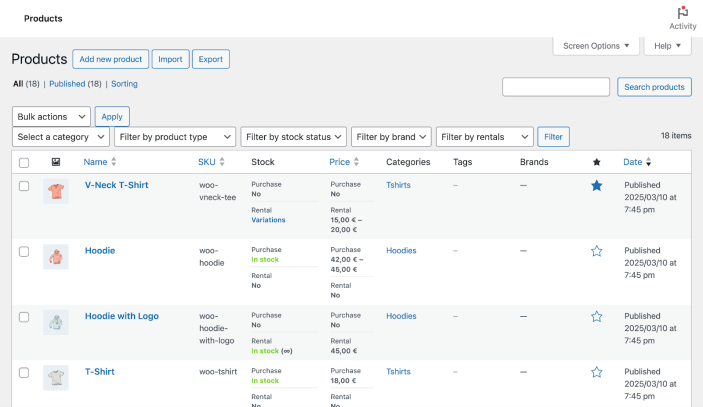Click the image column header icon

pyautogui.click(x=55, y=162)
